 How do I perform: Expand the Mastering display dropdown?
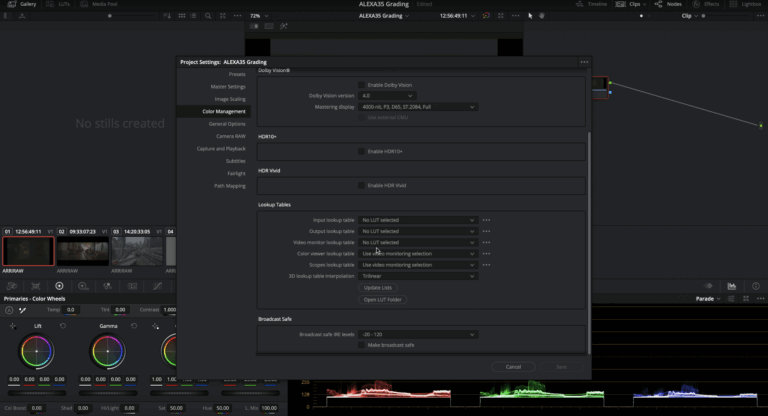tap(418, 107)
